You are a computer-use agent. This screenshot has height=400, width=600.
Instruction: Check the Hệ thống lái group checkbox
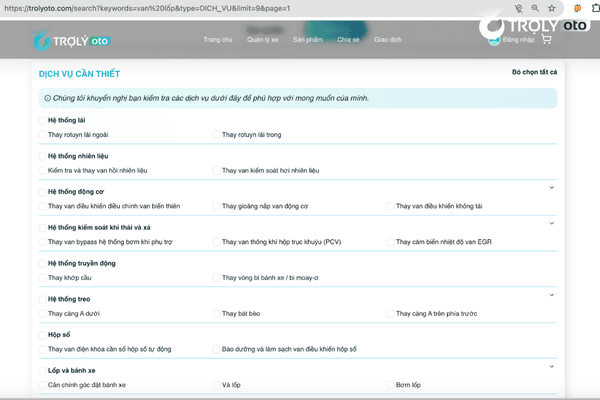[42, 120]
